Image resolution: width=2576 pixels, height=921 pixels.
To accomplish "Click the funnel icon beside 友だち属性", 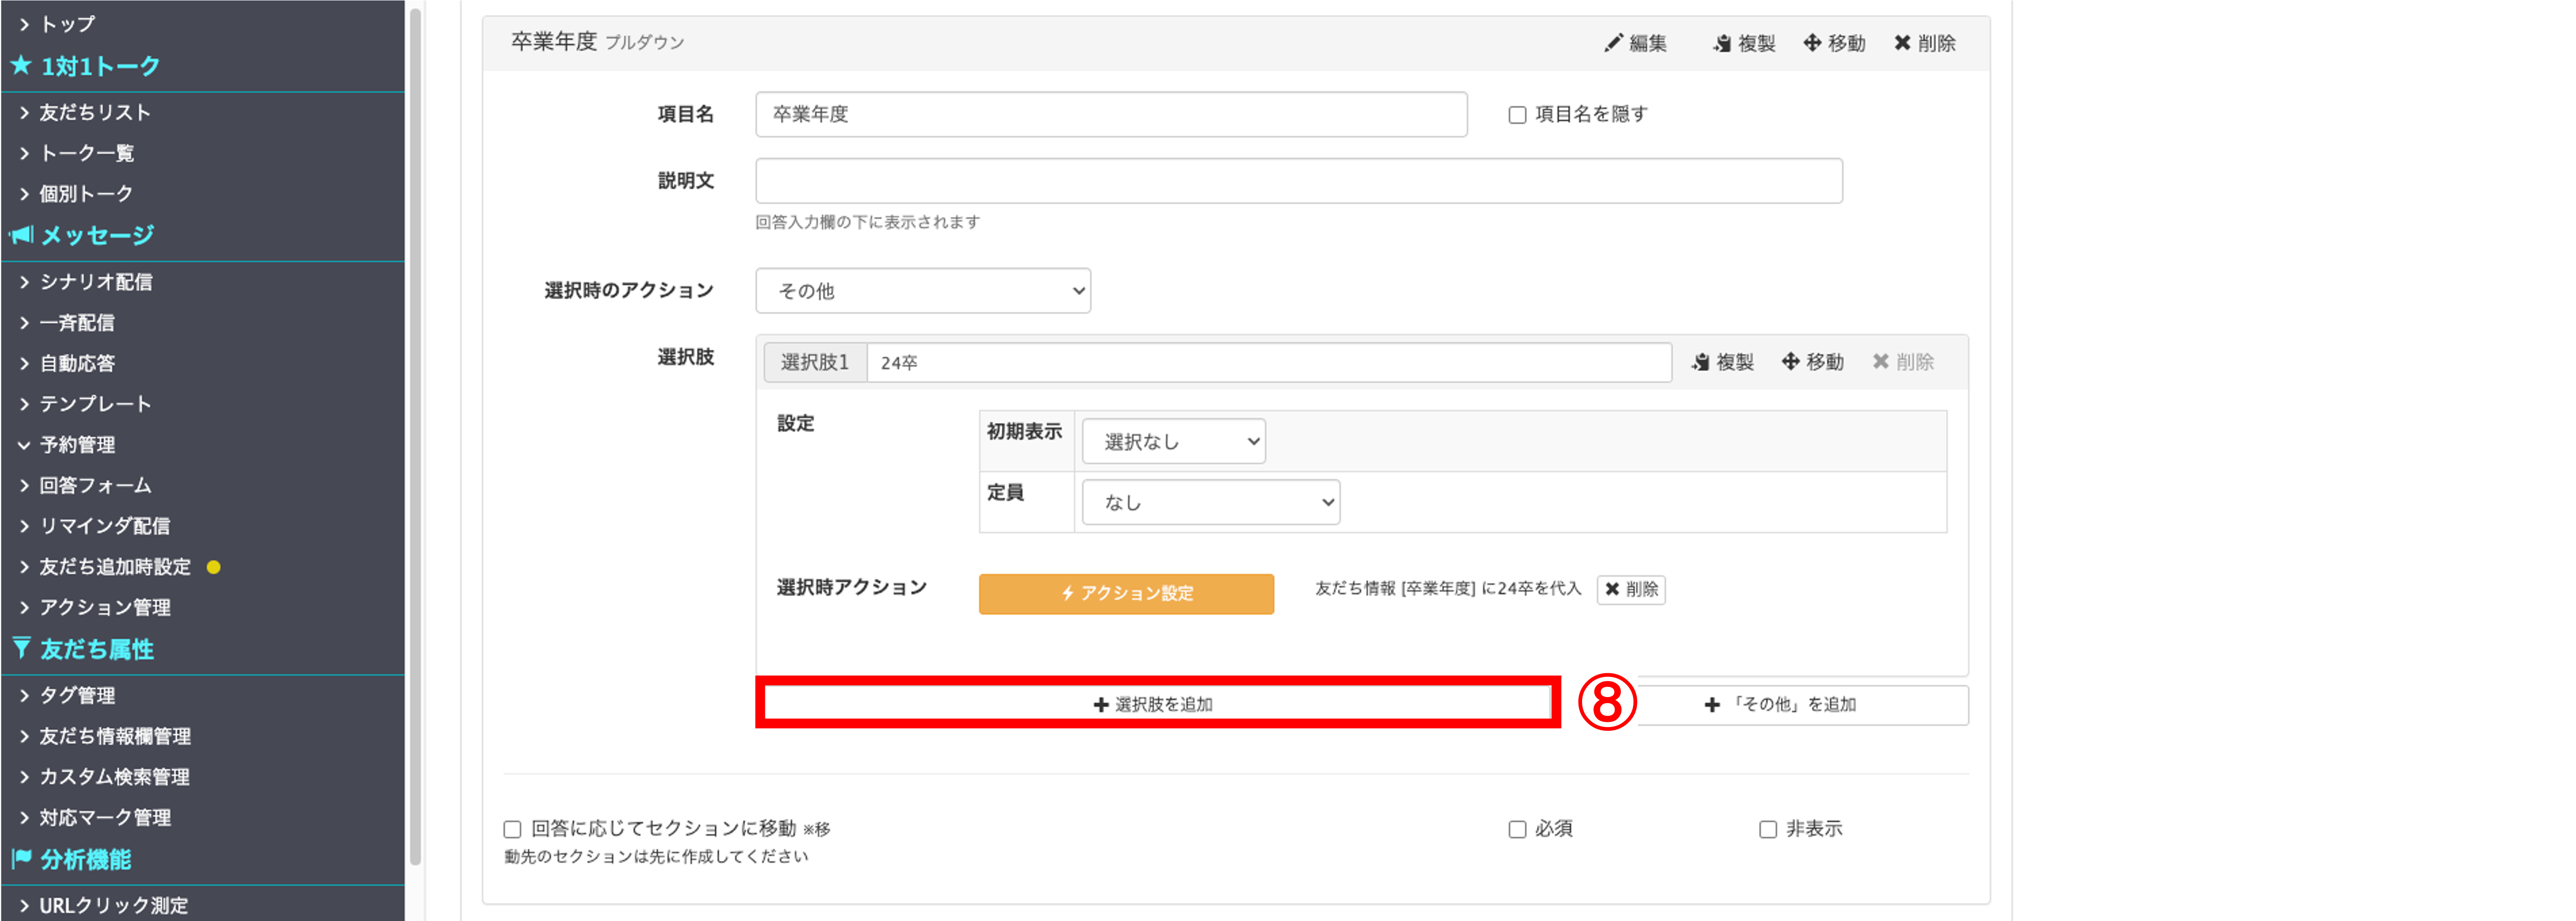I will pos(21,648).
